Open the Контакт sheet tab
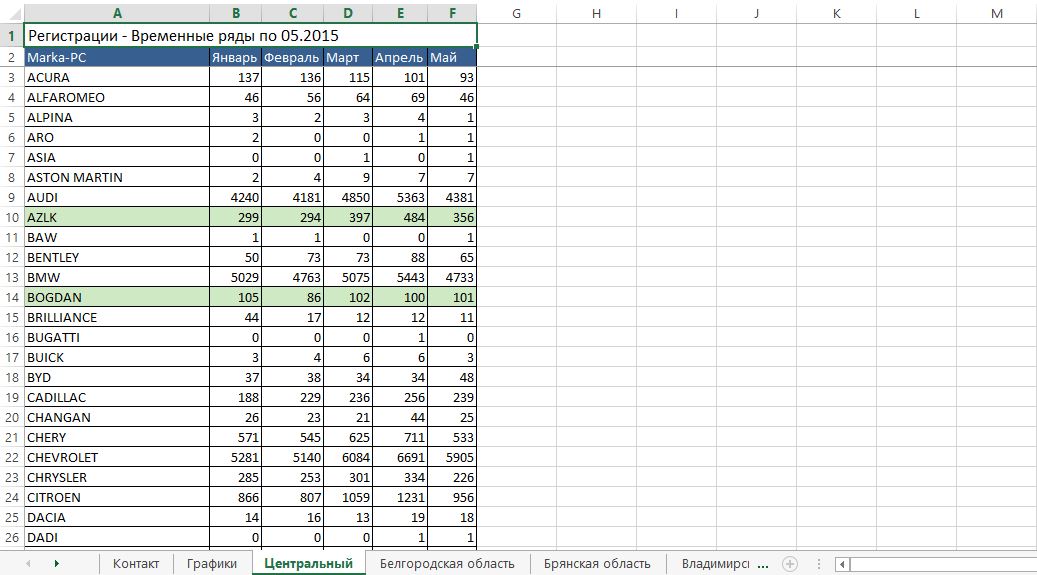The image size is (1037, 575). (136, 564)
